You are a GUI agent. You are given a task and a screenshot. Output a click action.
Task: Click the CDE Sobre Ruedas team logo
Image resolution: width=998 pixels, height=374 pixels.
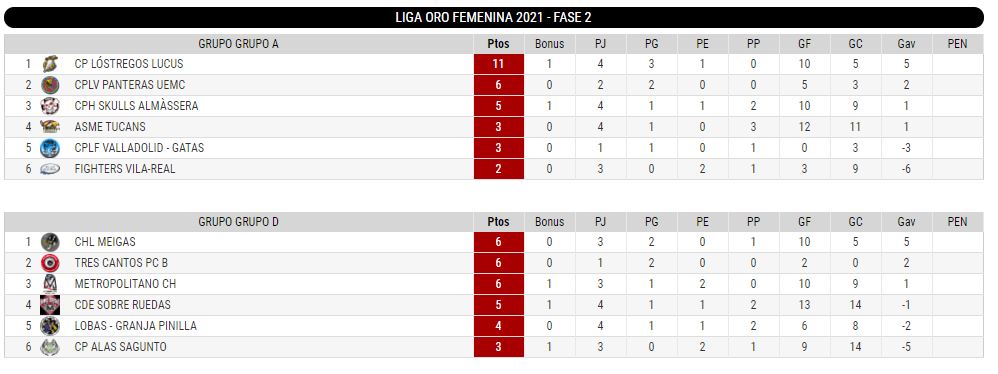tap(50, 305)
